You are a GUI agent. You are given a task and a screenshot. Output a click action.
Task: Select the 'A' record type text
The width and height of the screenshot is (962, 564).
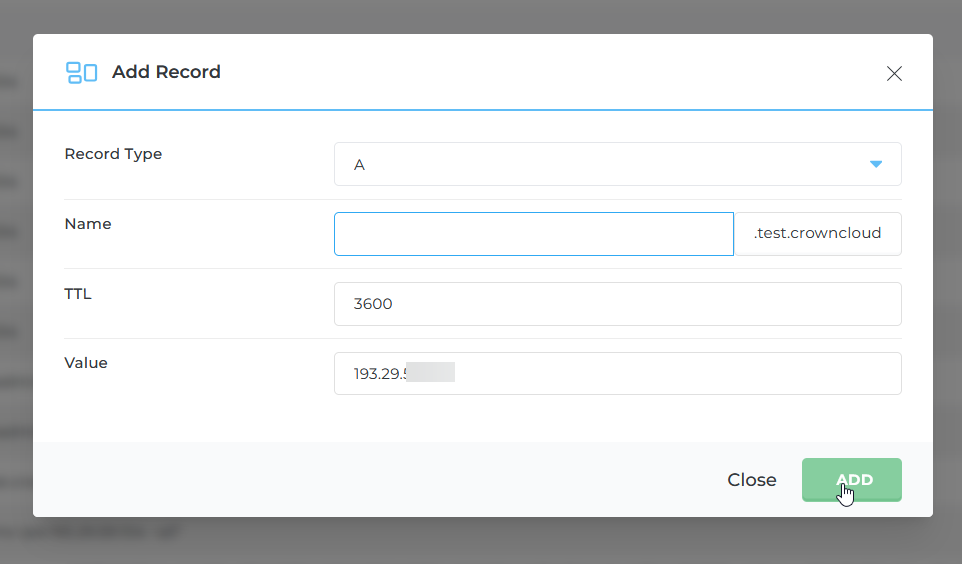pyautogui.click(x=359, y=165)
